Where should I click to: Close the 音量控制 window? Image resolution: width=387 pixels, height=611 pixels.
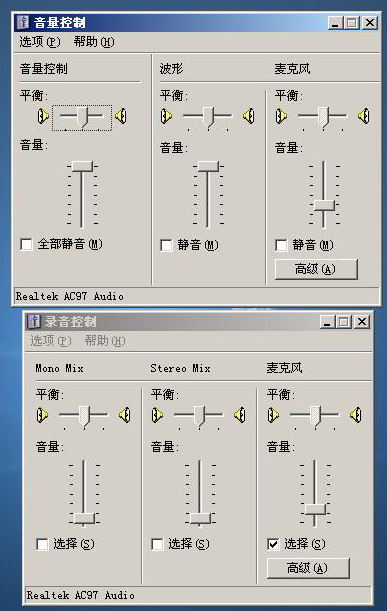click(x=370, y=23)
